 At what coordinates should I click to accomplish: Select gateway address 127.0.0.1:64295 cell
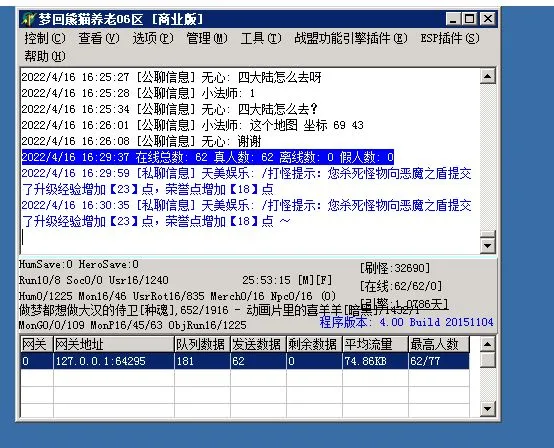[x=114, y=361]
